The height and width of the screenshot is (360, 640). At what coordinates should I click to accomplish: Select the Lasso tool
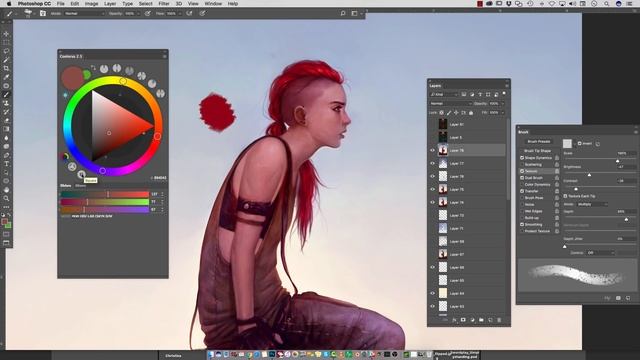pos(6,51)
